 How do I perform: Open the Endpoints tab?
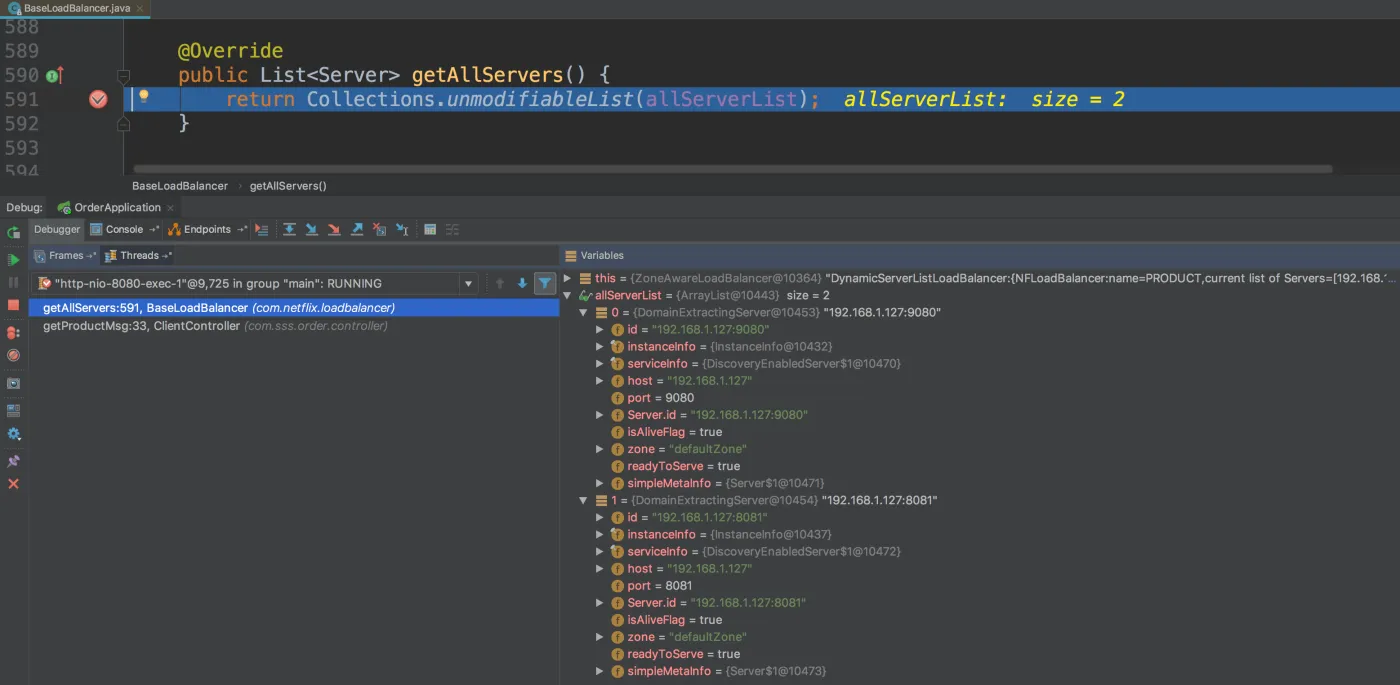206,230
